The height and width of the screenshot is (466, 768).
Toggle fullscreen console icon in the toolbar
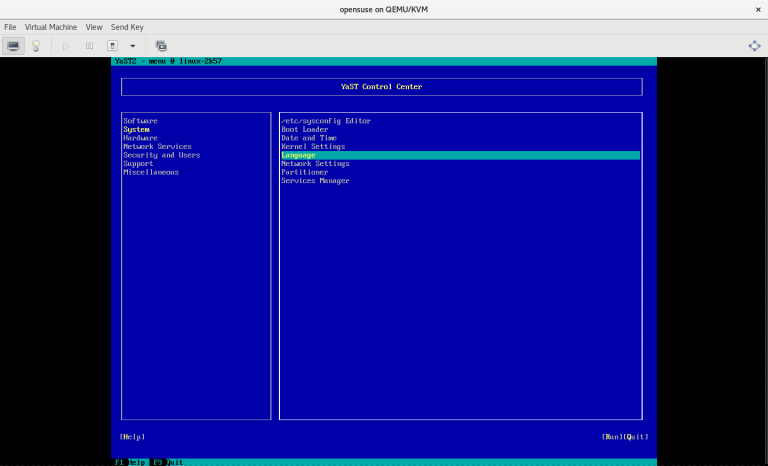[x=754, y=46]
